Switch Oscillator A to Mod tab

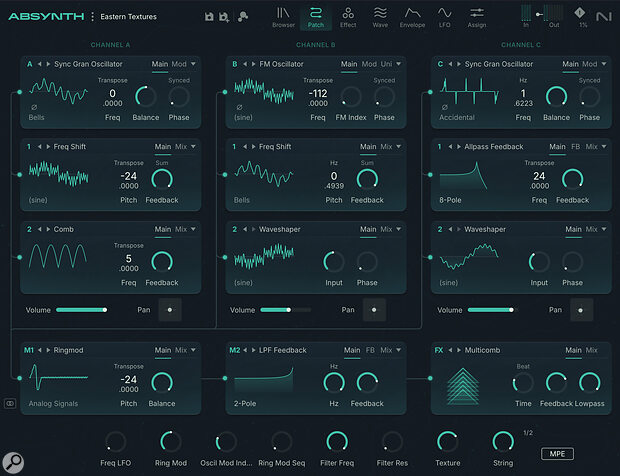[179, 64]
